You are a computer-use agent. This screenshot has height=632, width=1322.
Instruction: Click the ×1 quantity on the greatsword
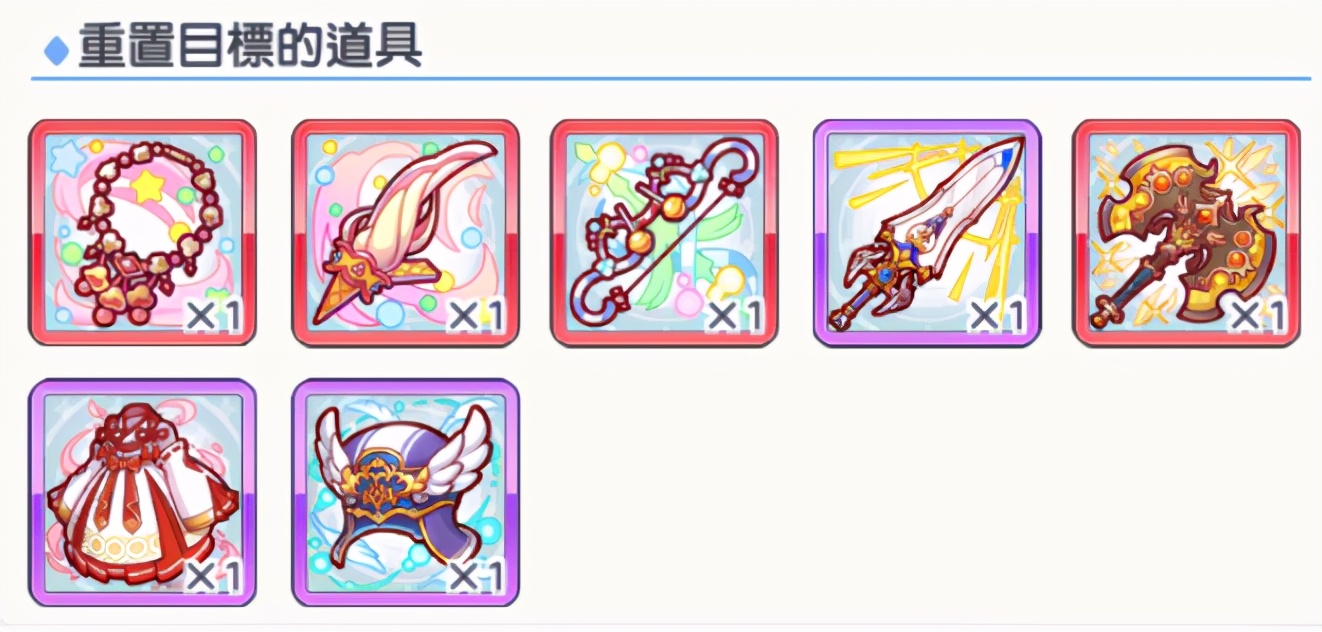click(x=998, y=317)
